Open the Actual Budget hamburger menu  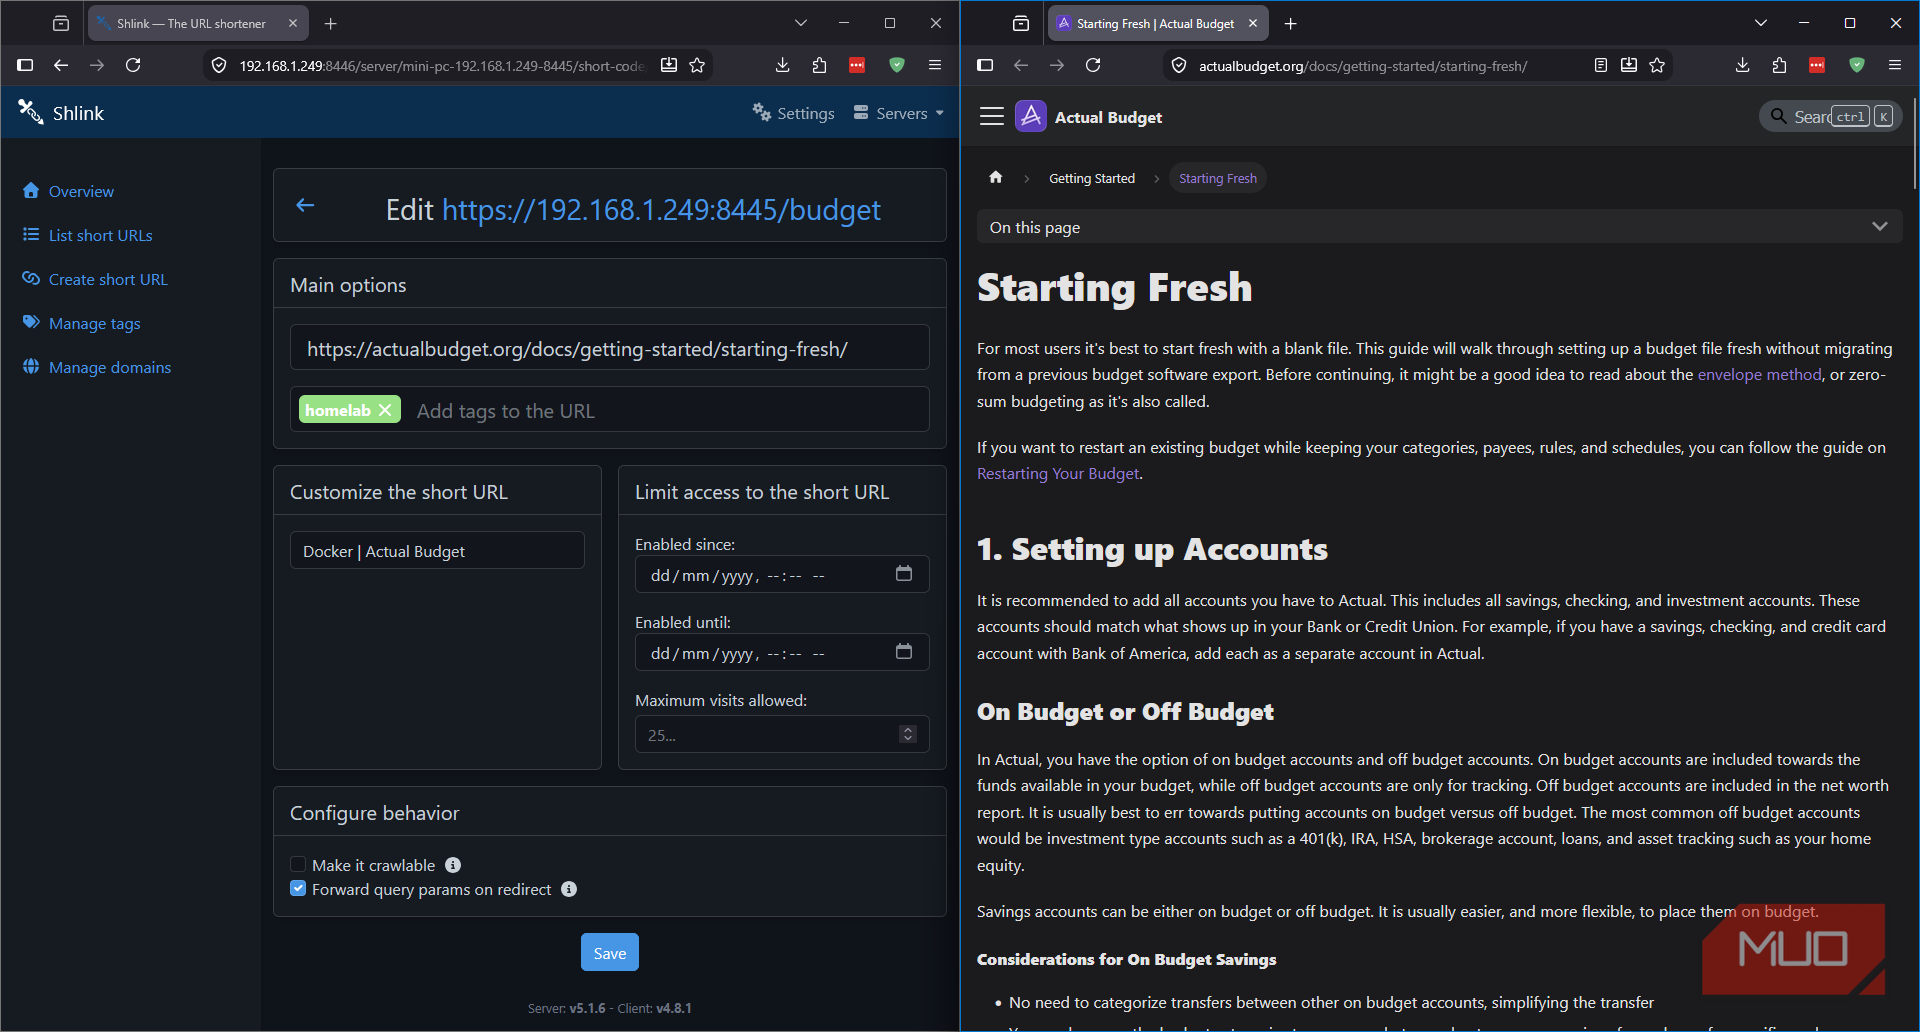(992, 117)
